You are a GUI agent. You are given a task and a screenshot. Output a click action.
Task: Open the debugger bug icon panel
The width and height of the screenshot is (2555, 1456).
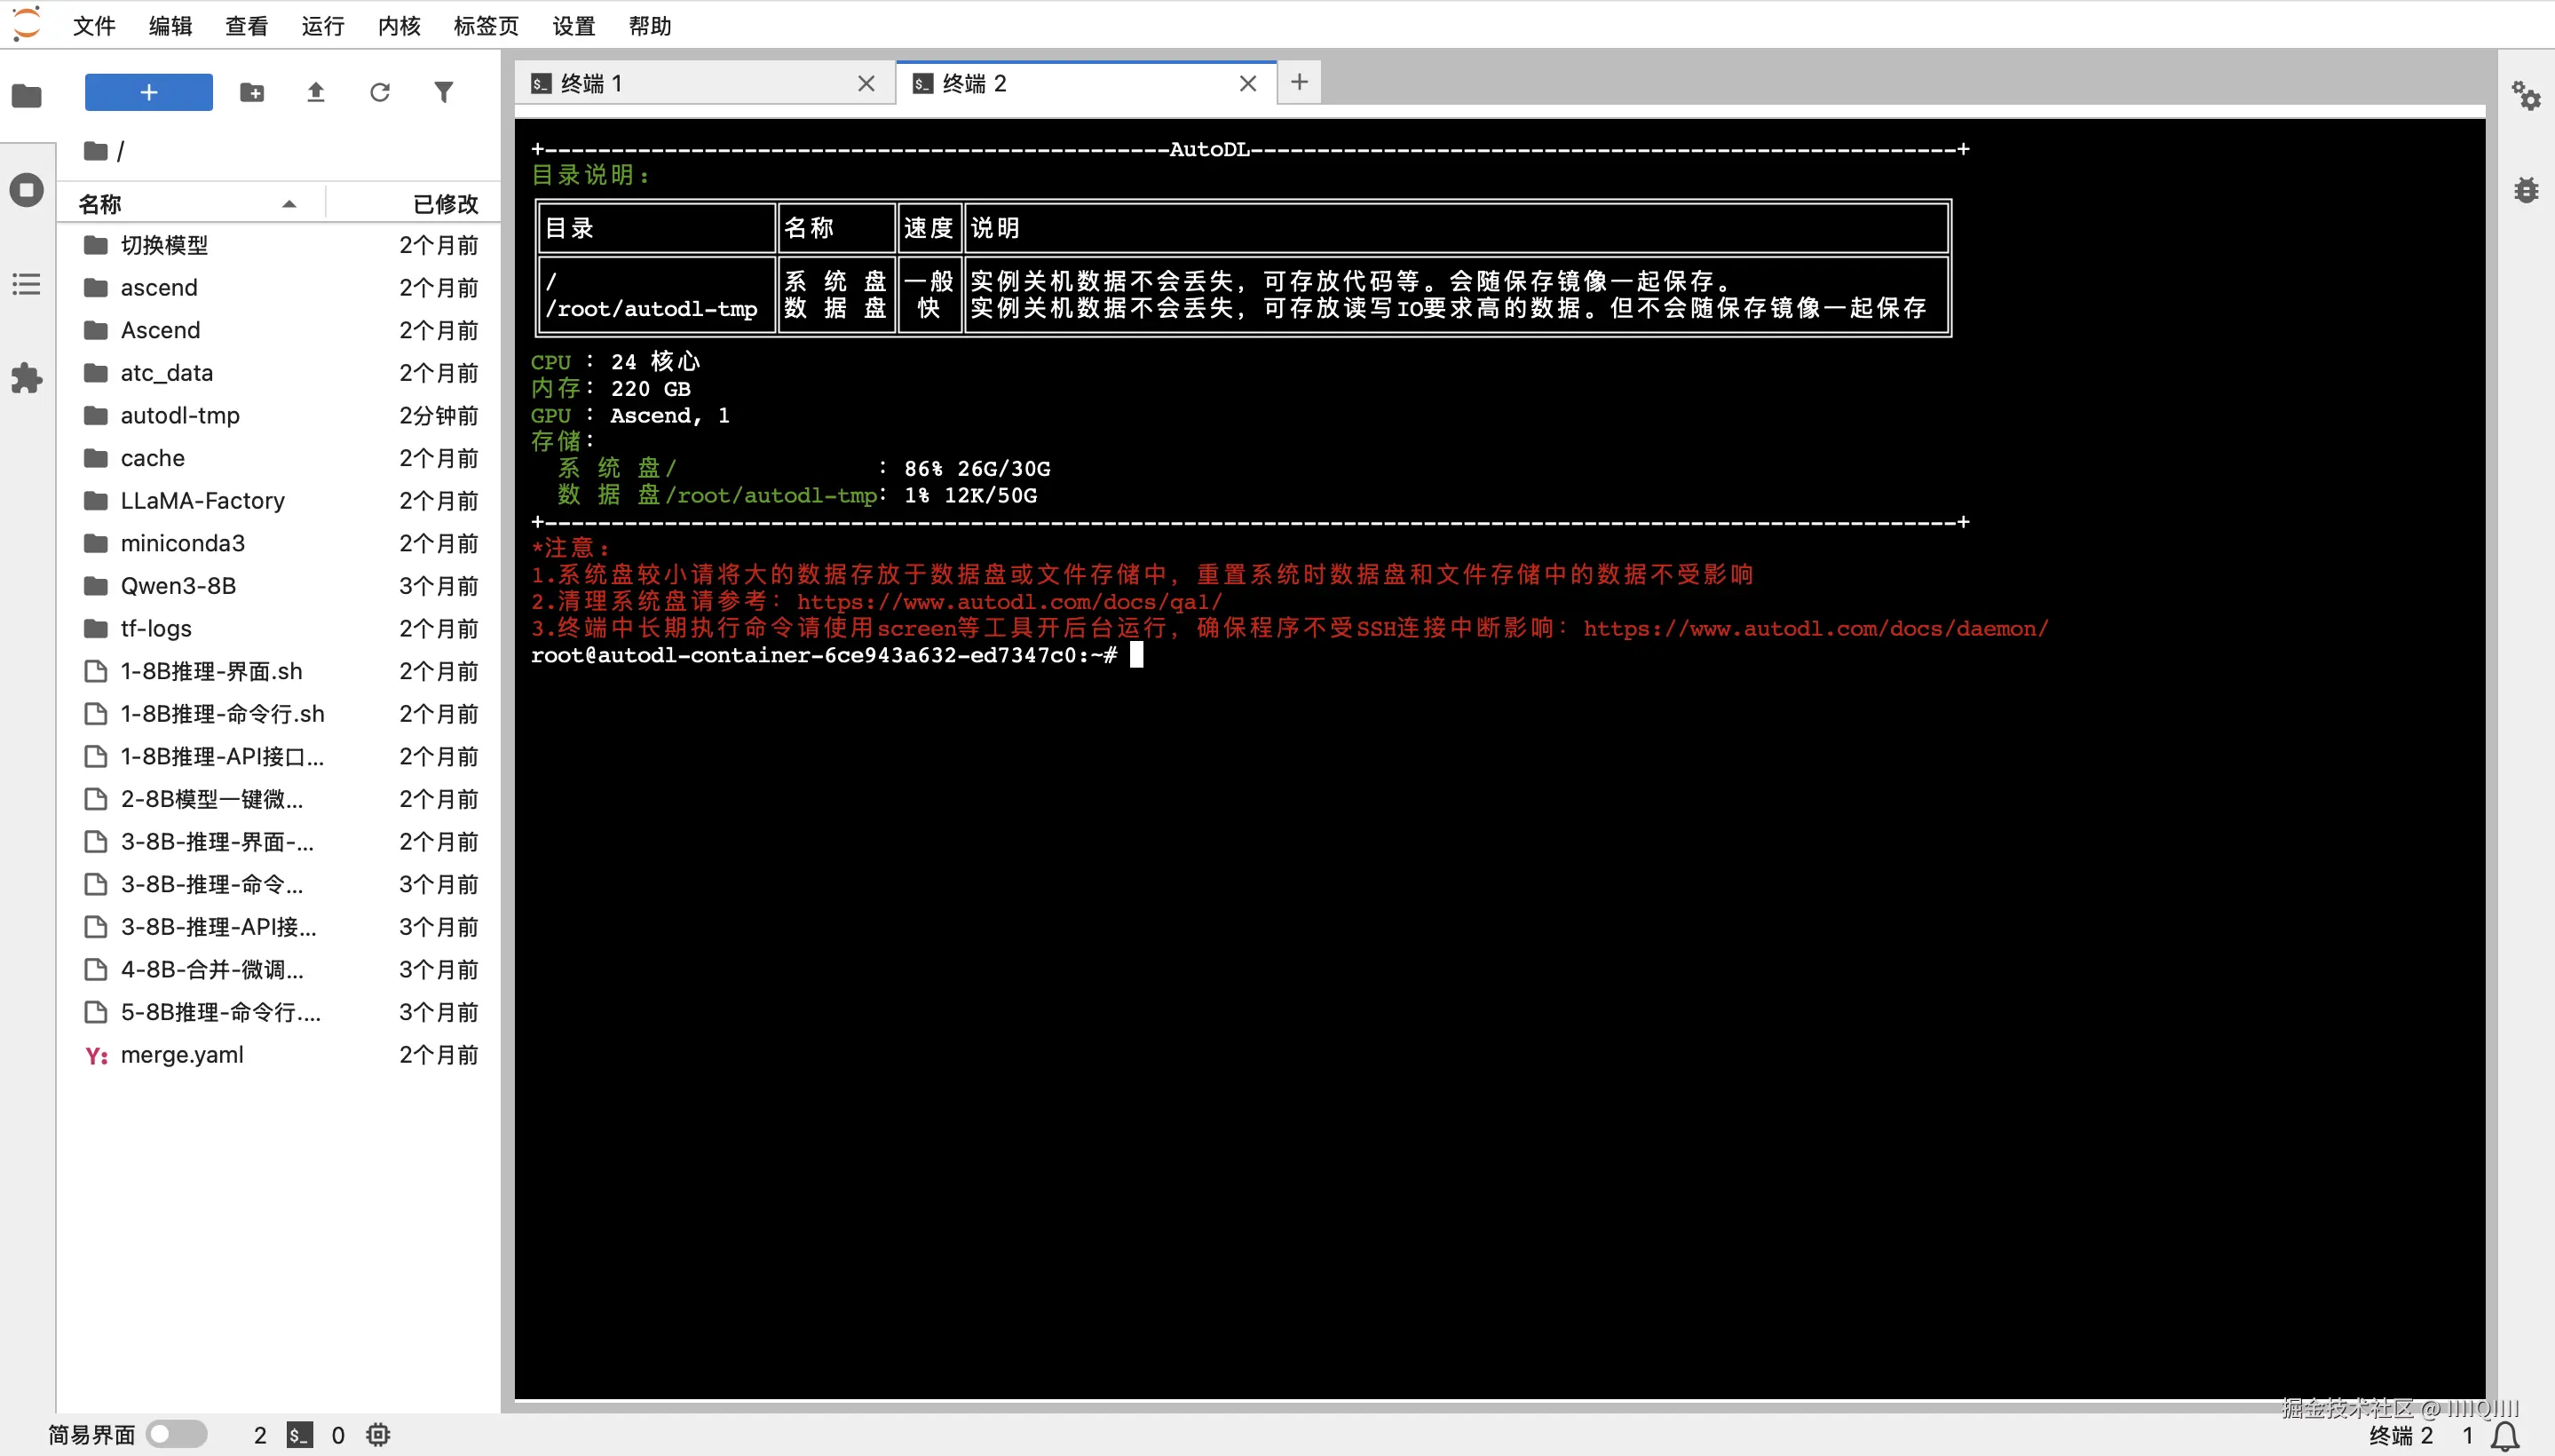[x=2525, y=190]
